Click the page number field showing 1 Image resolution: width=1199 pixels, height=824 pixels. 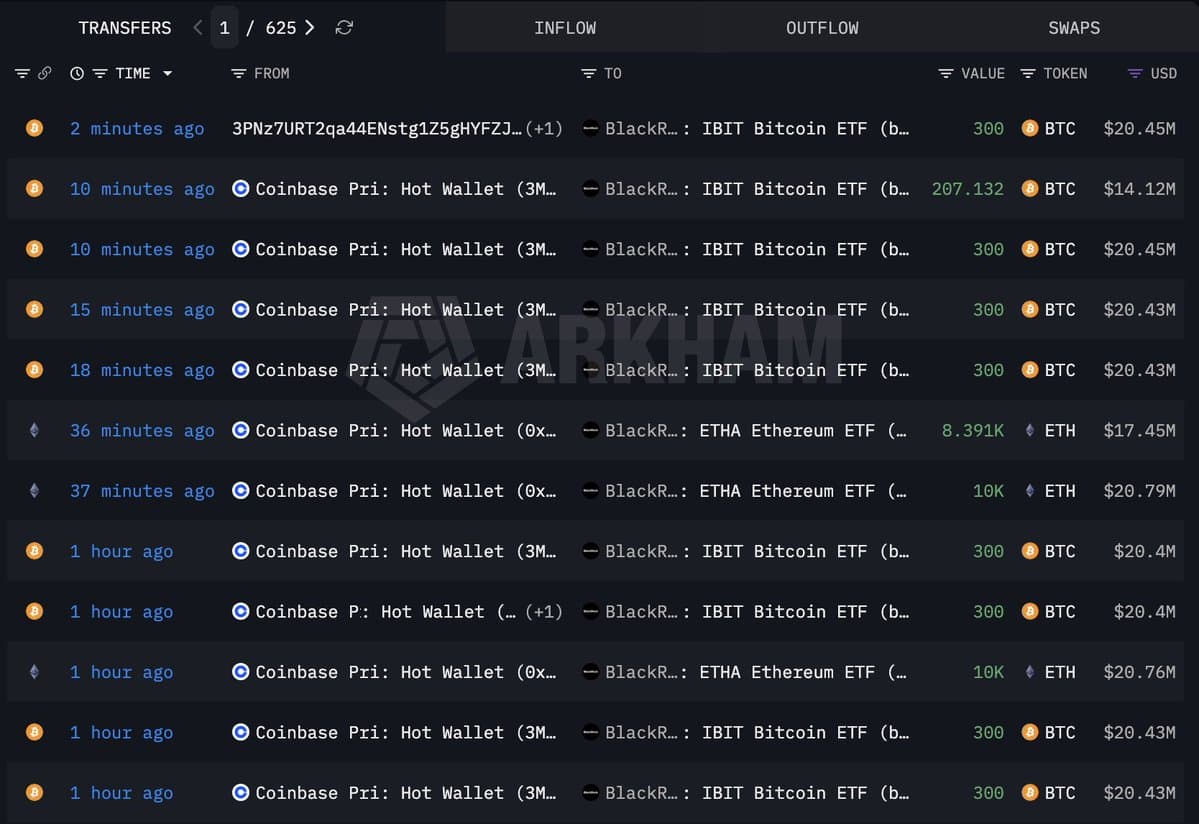pos(224,28)
